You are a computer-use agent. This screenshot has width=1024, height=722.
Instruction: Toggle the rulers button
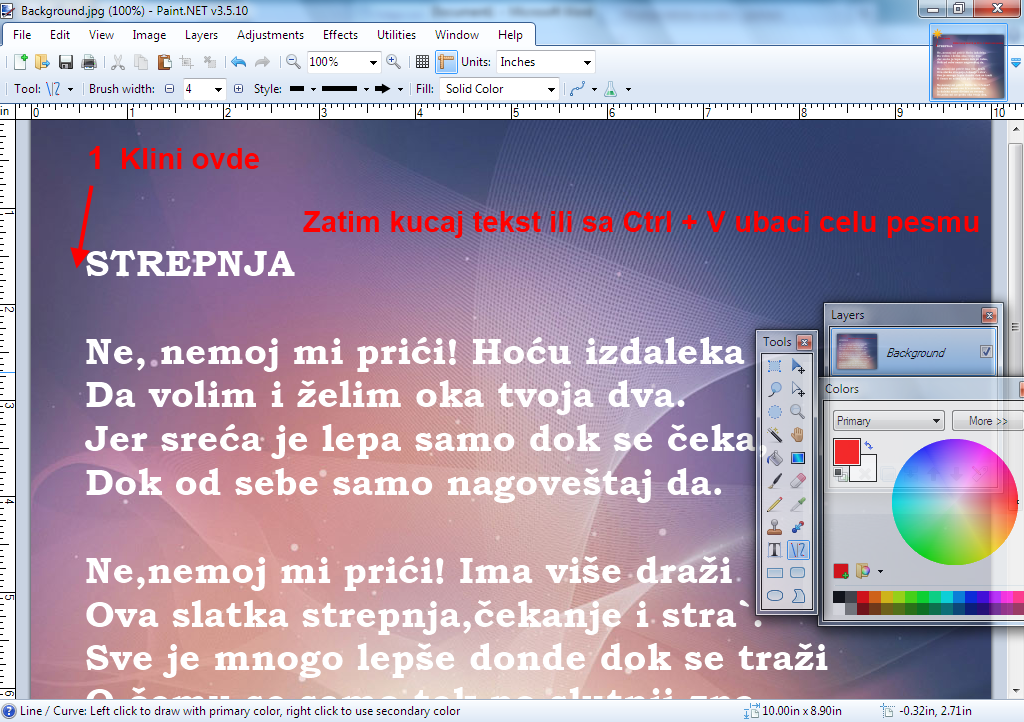coord(446,62)
